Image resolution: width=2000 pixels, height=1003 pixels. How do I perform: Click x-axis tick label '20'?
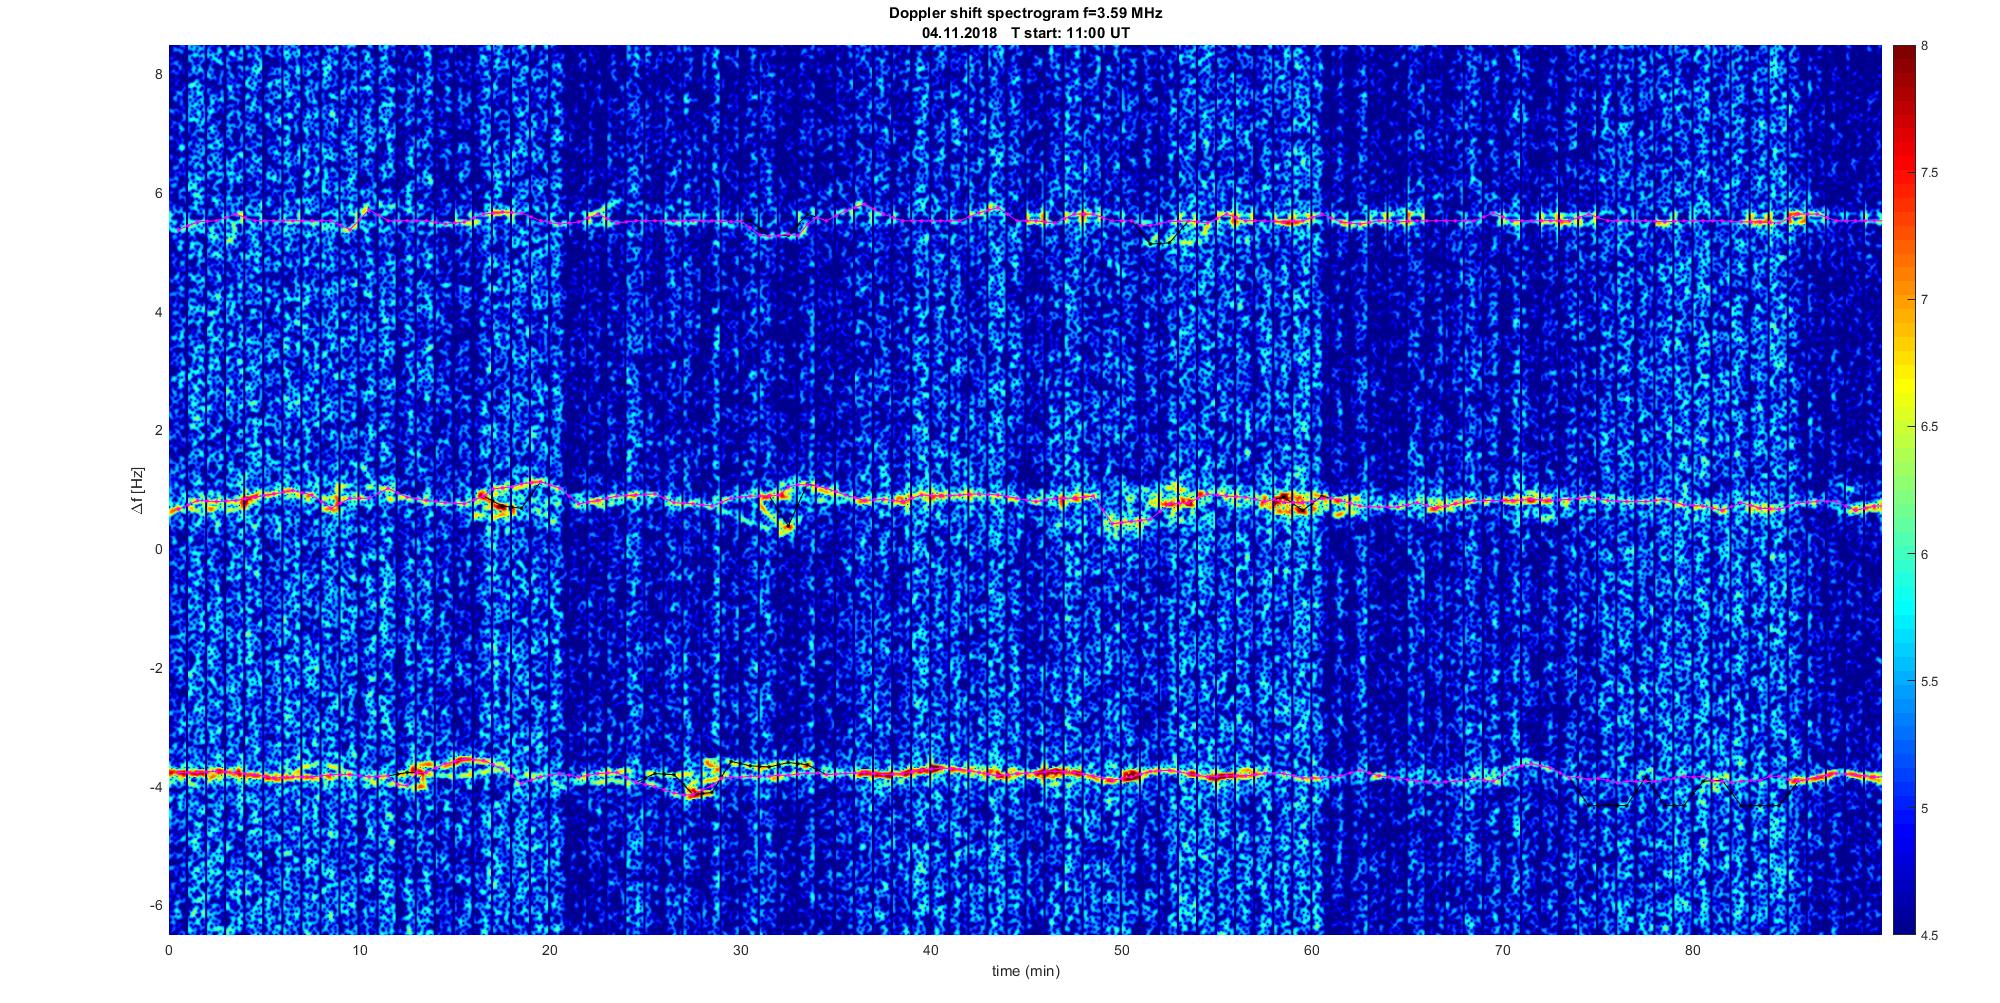pyautogui.click(x=550, y=951)
